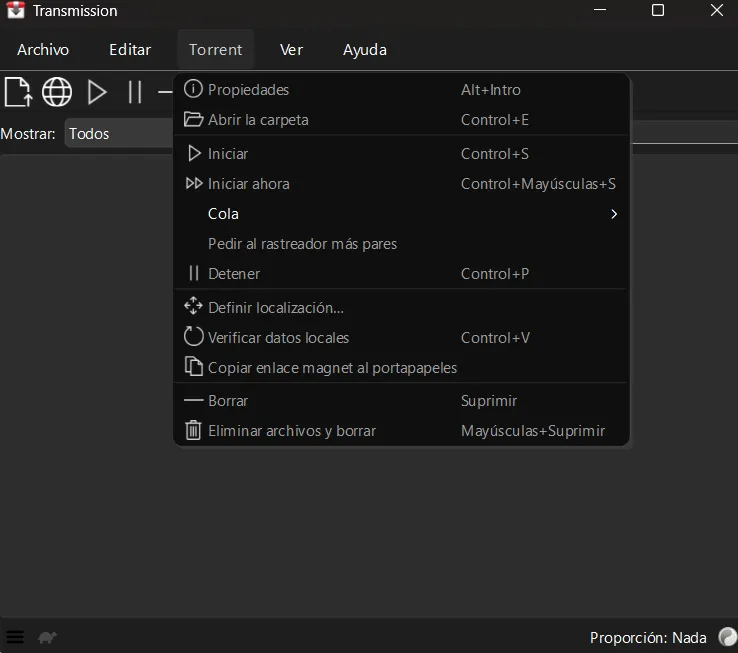Click the trash icon beside Eliminar archivos
Viewport: 738px width, 653px height.
coord(193,430)
